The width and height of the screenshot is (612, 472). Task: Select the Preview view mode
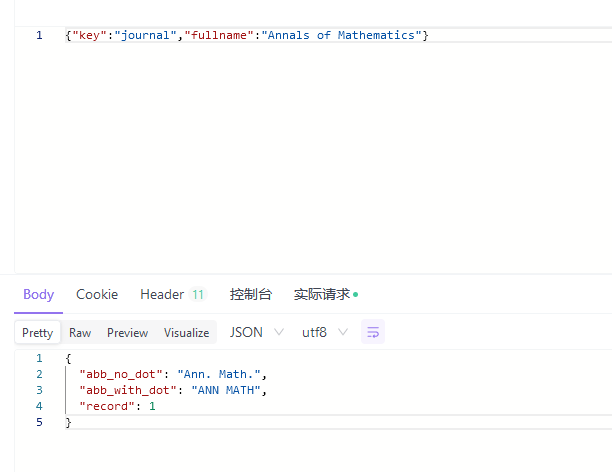128,333
